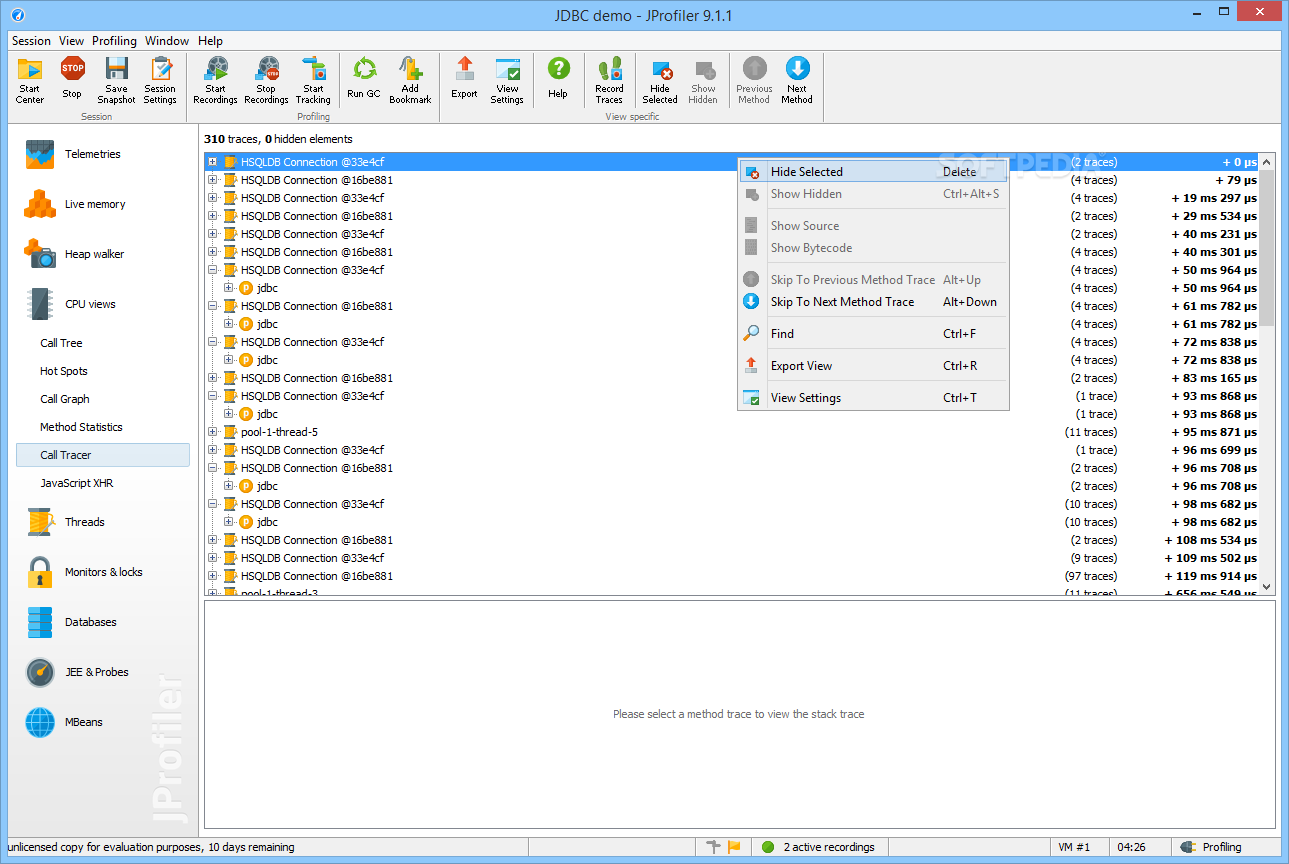Click the trace list vertical scrollbar thumb
Screen dimensions: 1289x864
coord(1267,247)
